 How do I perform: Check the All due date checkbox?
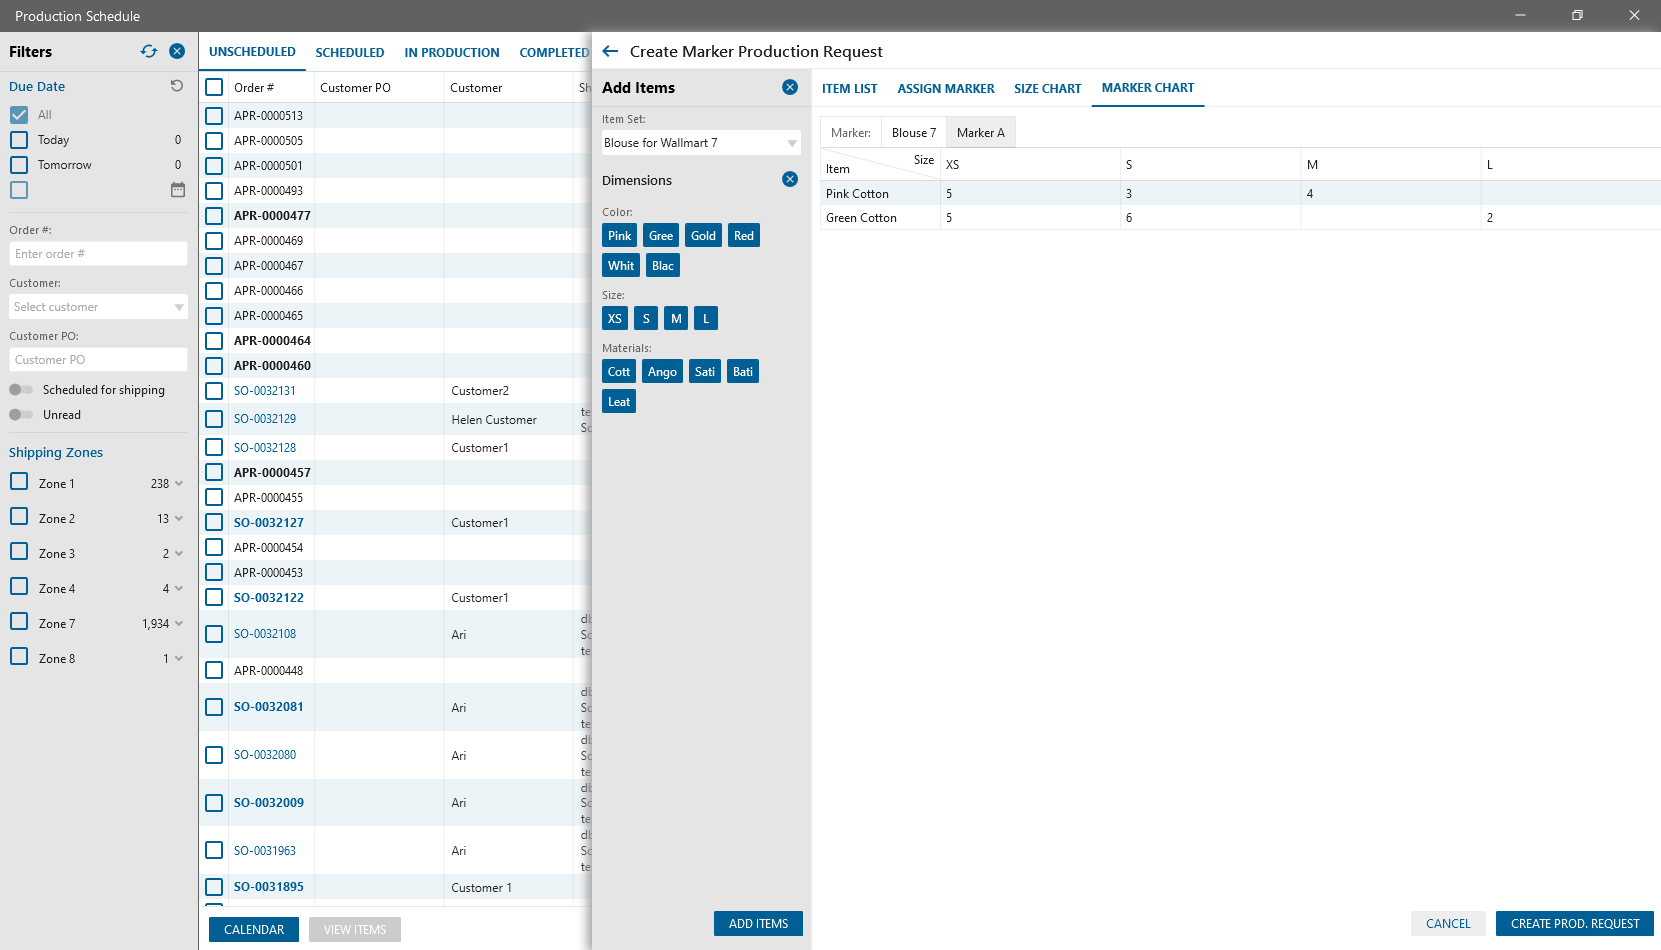19,115
